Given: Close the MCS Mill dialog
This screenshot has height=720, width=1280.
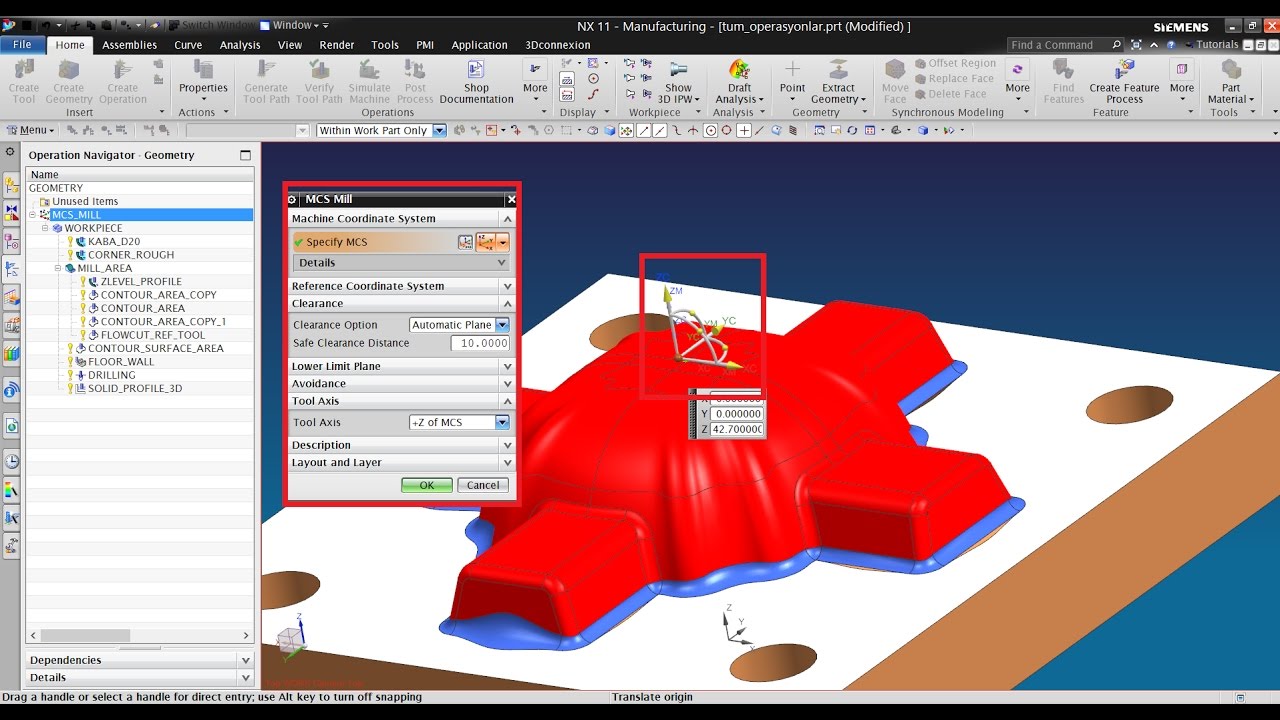Looking at the screenshot, I should tap(511, 200).
